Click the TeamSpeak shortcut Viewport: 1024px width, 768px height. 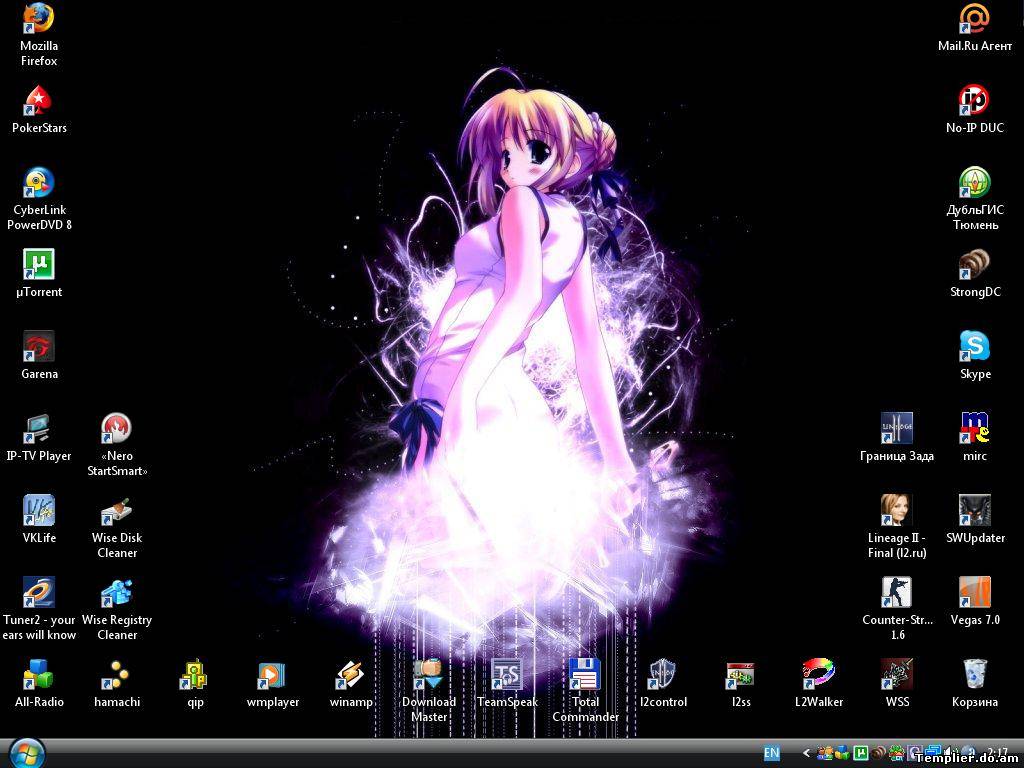coord(507,675)
